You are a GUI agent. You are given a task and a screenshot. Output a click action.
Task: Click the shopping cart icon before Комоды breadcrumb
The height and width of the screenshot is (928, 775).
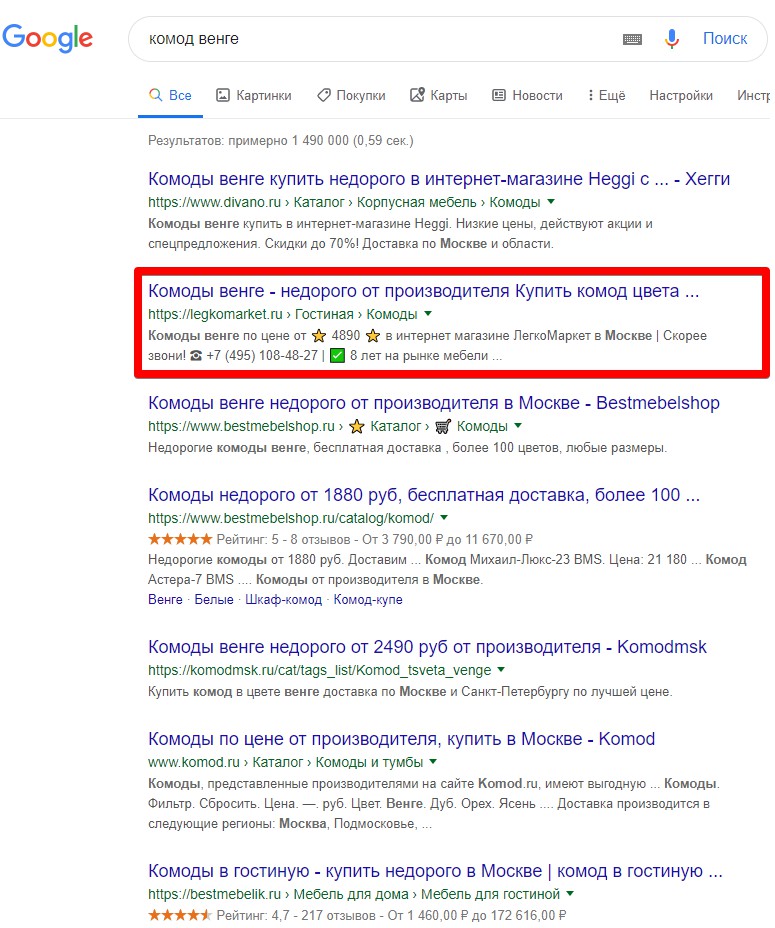click(x=443, y=426)
